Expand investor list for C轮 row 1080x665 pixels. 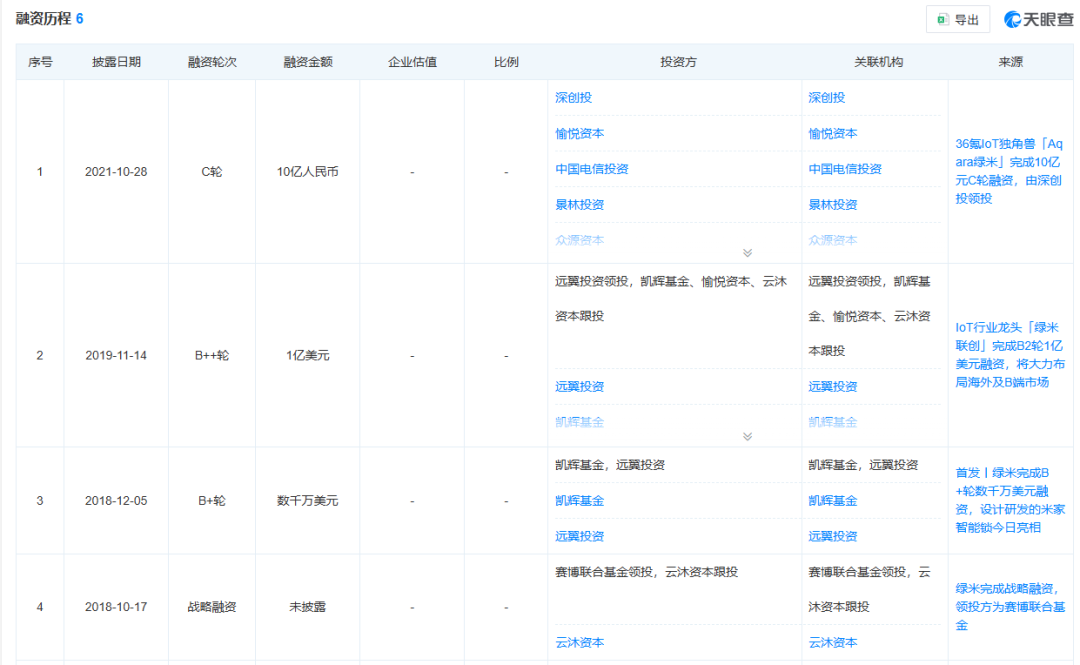[747, 253]
